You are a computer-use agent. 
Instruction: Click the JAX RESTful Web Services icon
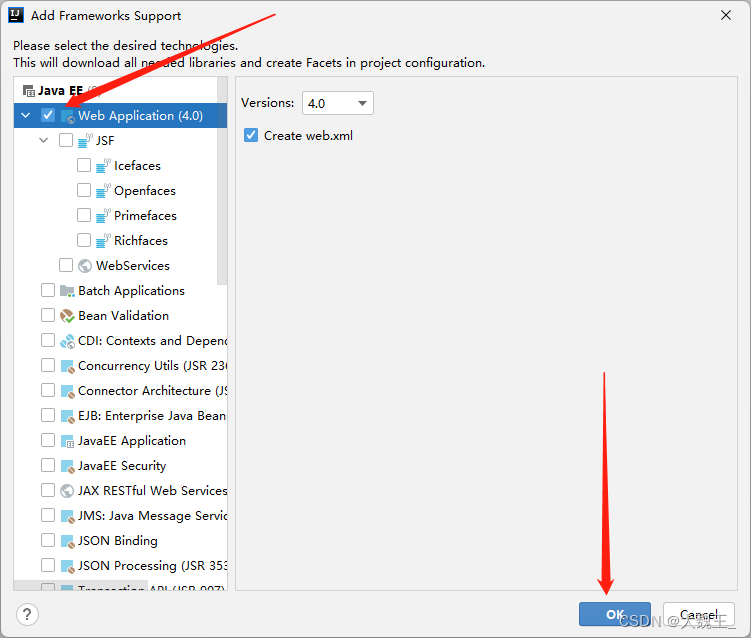click(x=67, y=491)
